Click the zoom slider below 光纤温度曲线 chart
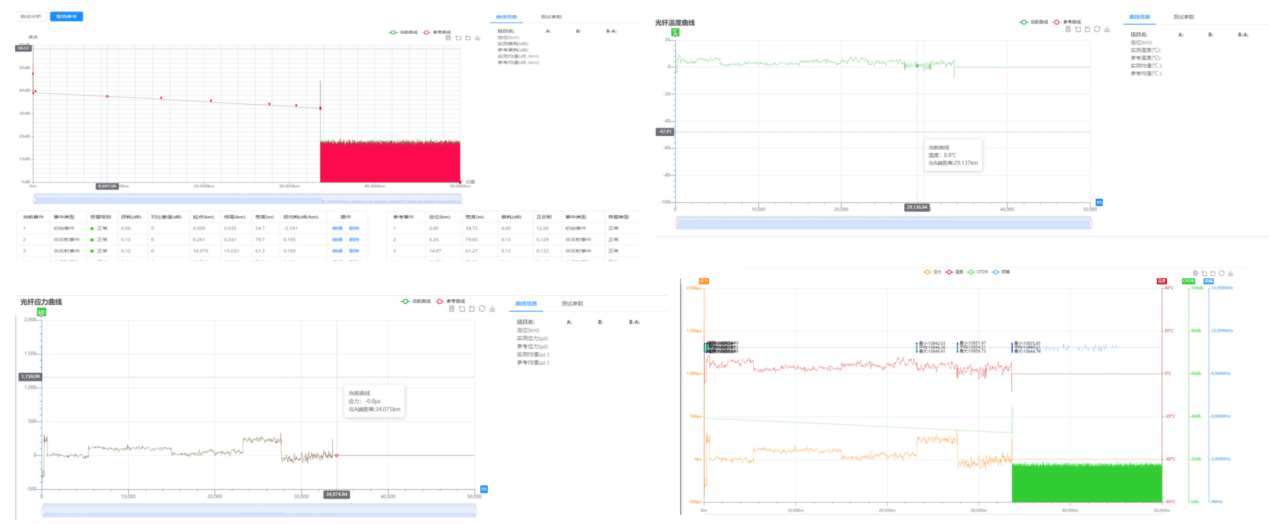1269x524 pixels. (x=883, y=222)
